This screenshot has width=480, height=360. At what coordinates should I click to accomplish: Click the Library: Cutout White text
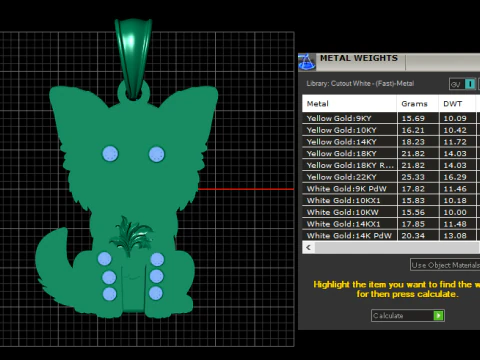pyautogui.click(x=360, y=84)
